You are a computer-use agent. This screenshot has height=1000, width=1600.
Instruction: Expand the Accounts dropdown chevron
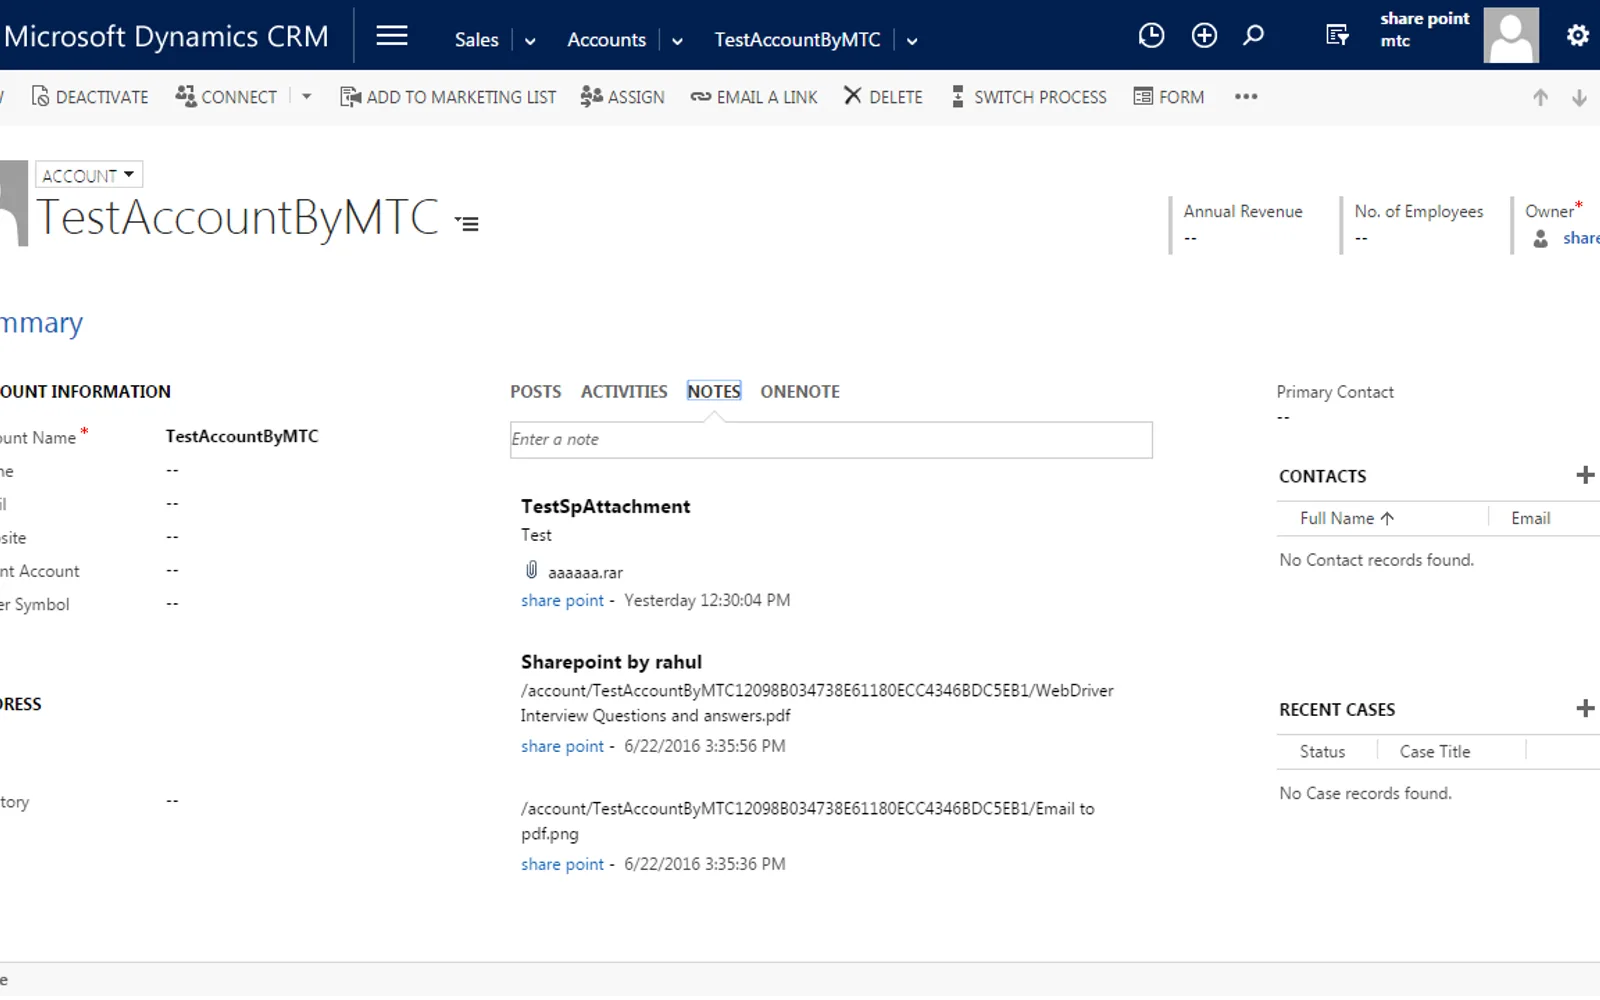[677, 41]
